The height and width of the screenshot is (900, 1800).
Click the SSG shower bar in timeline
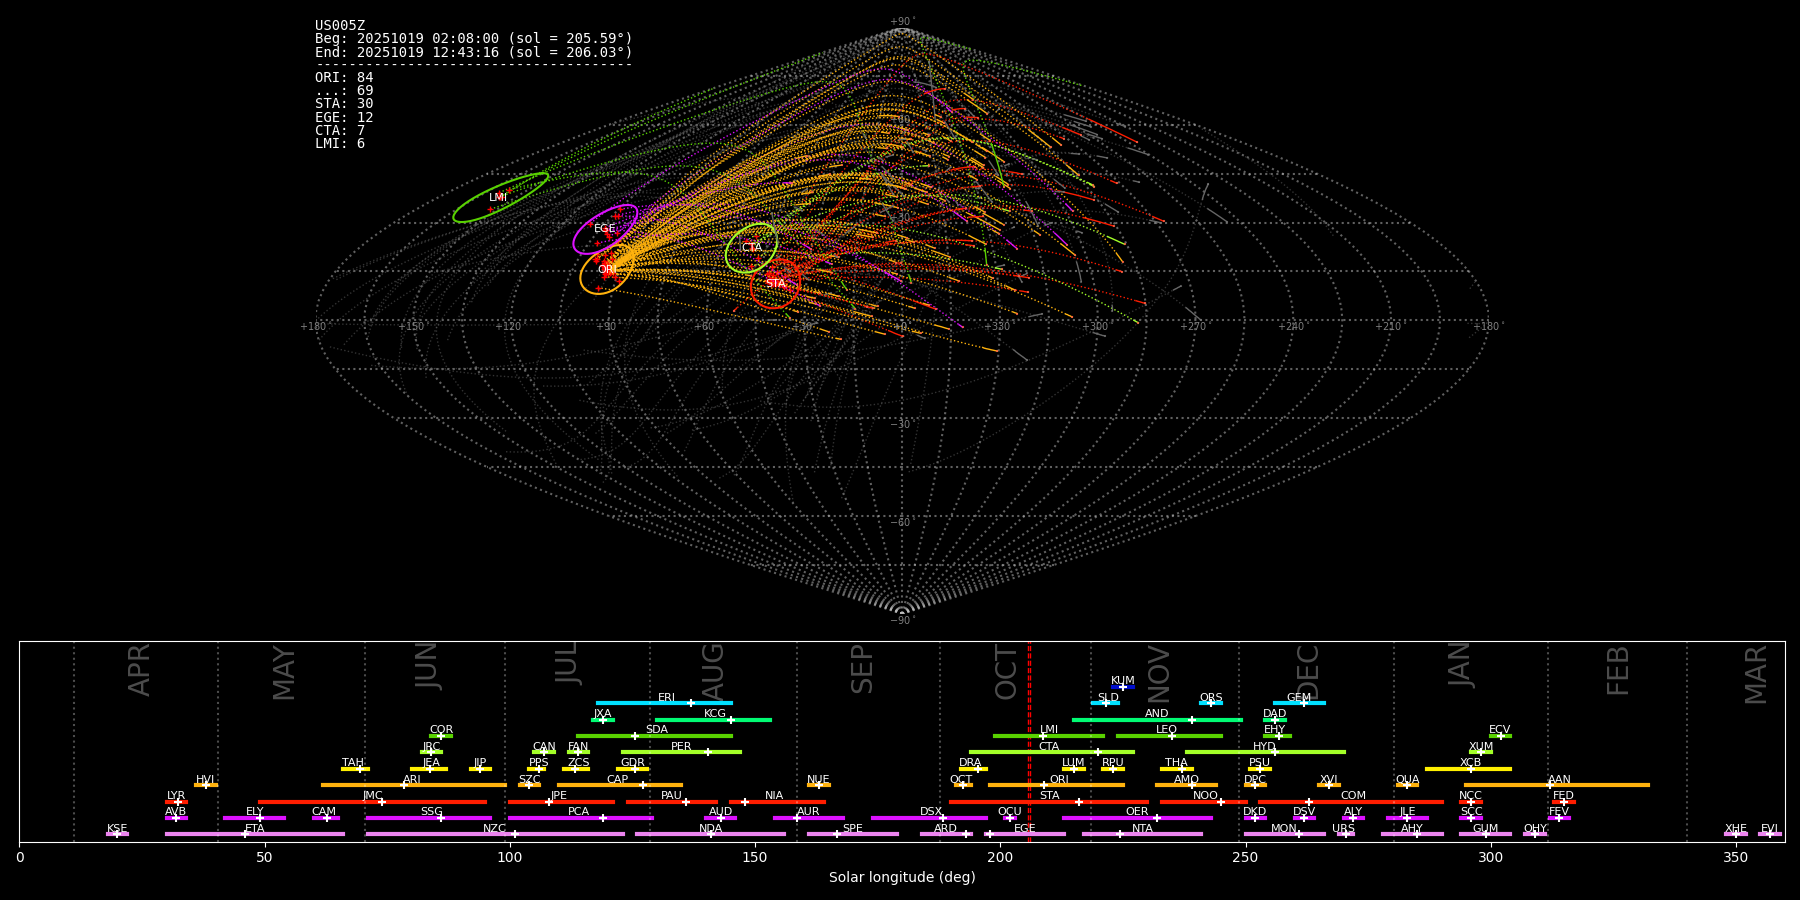(428, 818)
